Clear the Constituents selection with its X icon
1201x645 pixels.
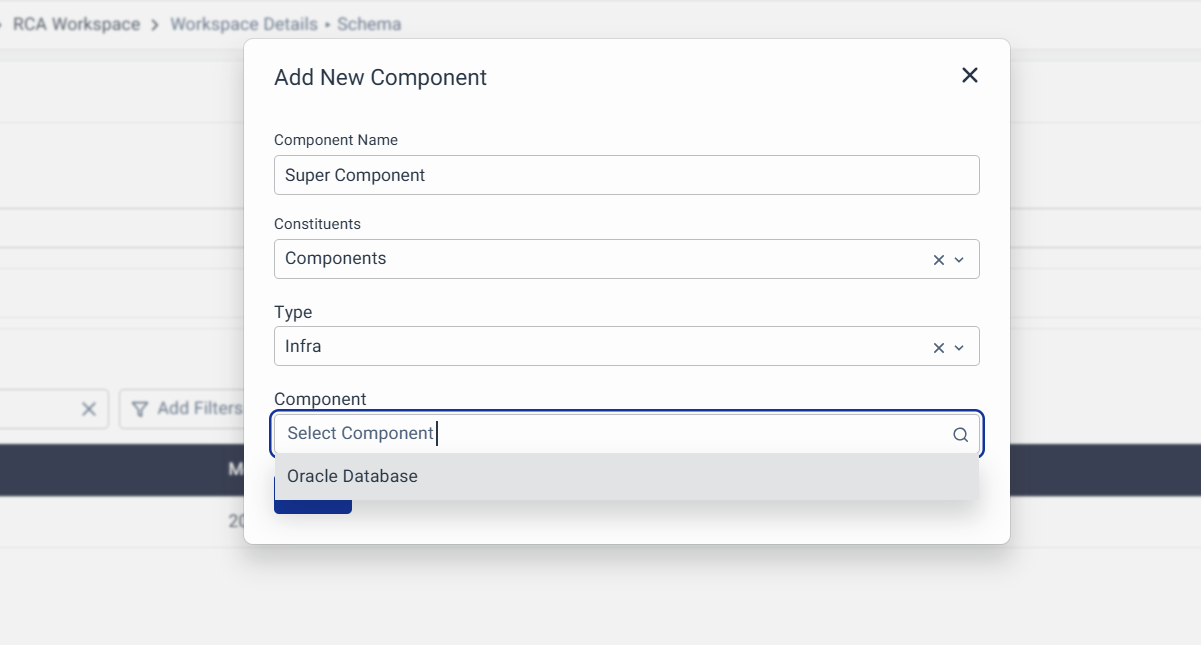click(x=938, y=260)
